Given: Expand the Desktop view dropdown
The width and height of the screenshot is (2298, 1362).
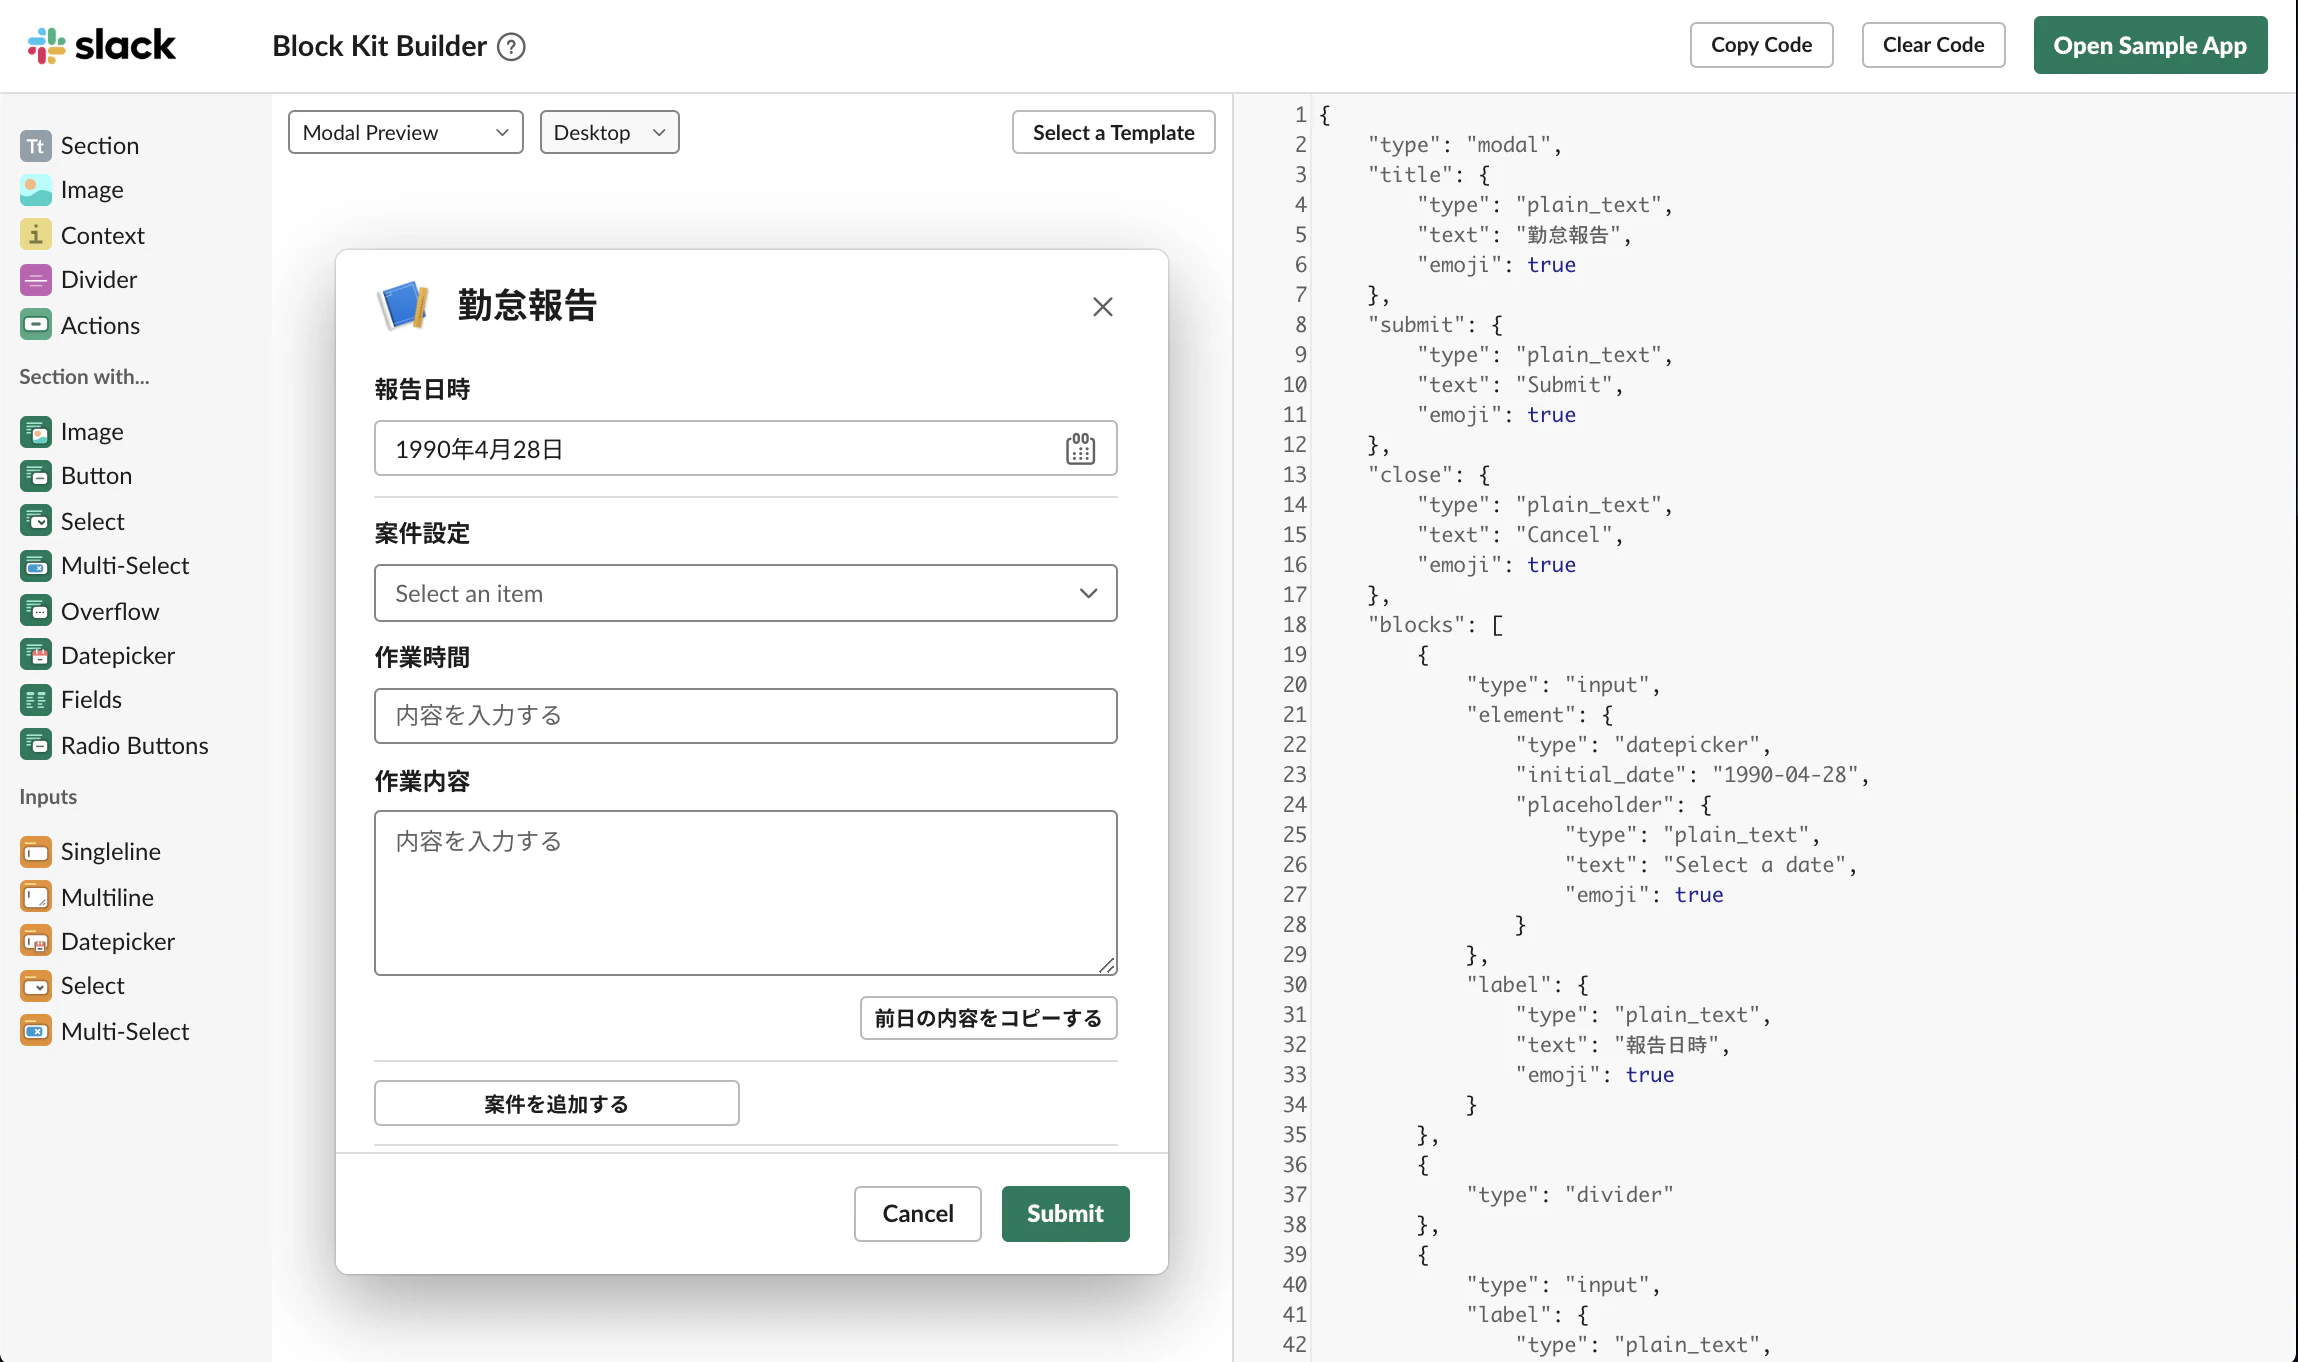Looking at the screenshot, I should tap(609, 132).
